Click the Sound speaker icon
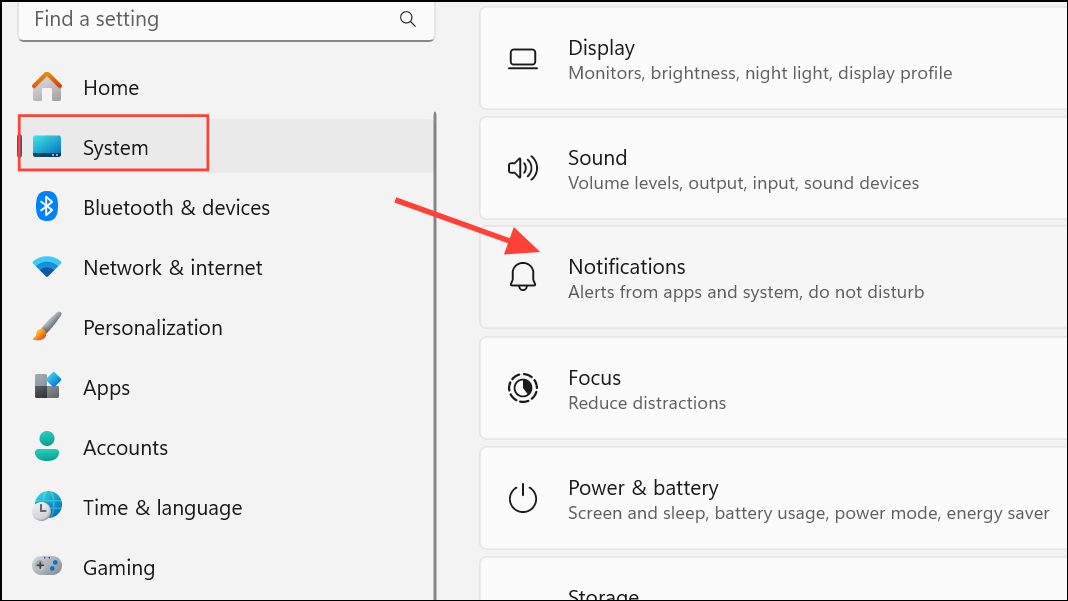The width and height of the screenshot is (1068, 601). (x=523, y=168)
